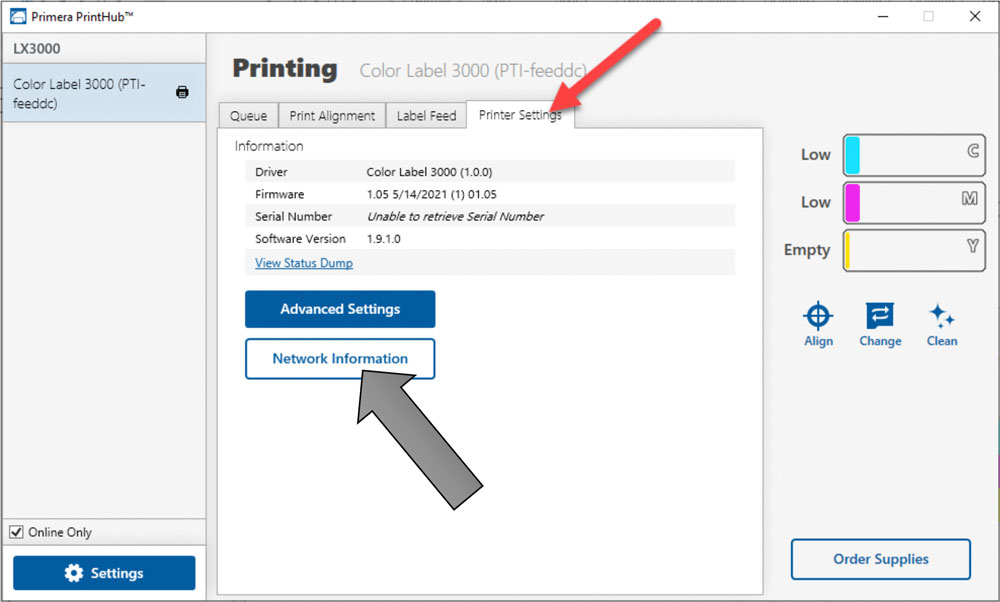
Task: Click the Unable to retrieve Serial Number text
Action: 455,217
